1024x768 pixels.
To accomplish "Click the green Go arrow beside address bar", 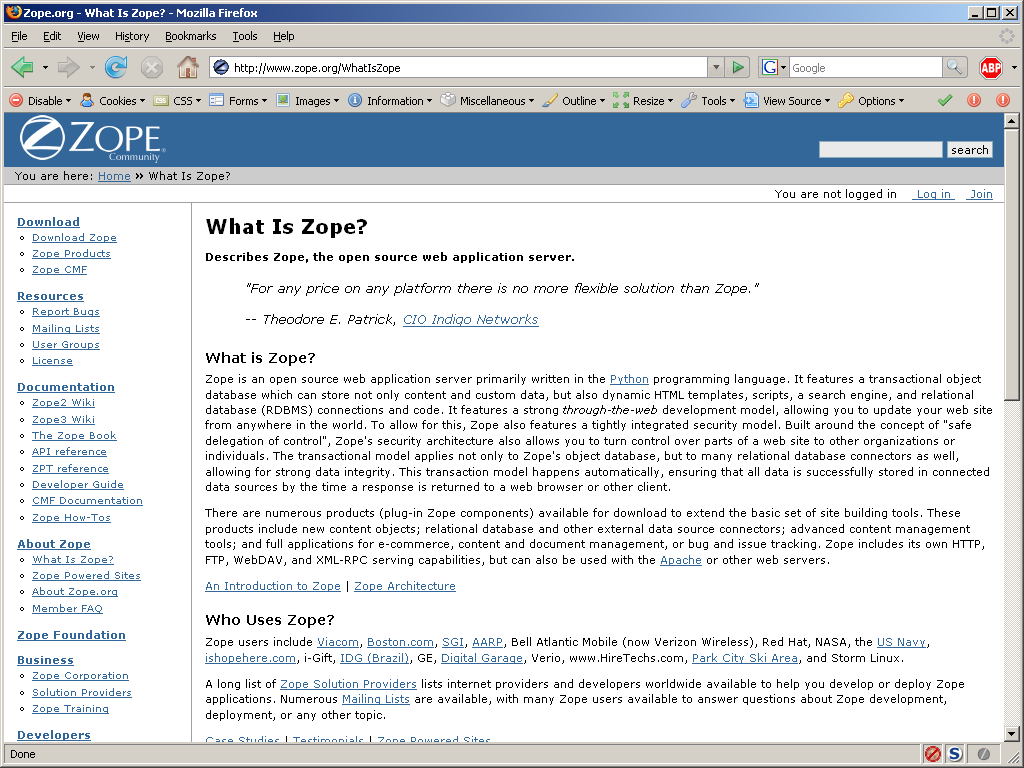I will point(738,67).
